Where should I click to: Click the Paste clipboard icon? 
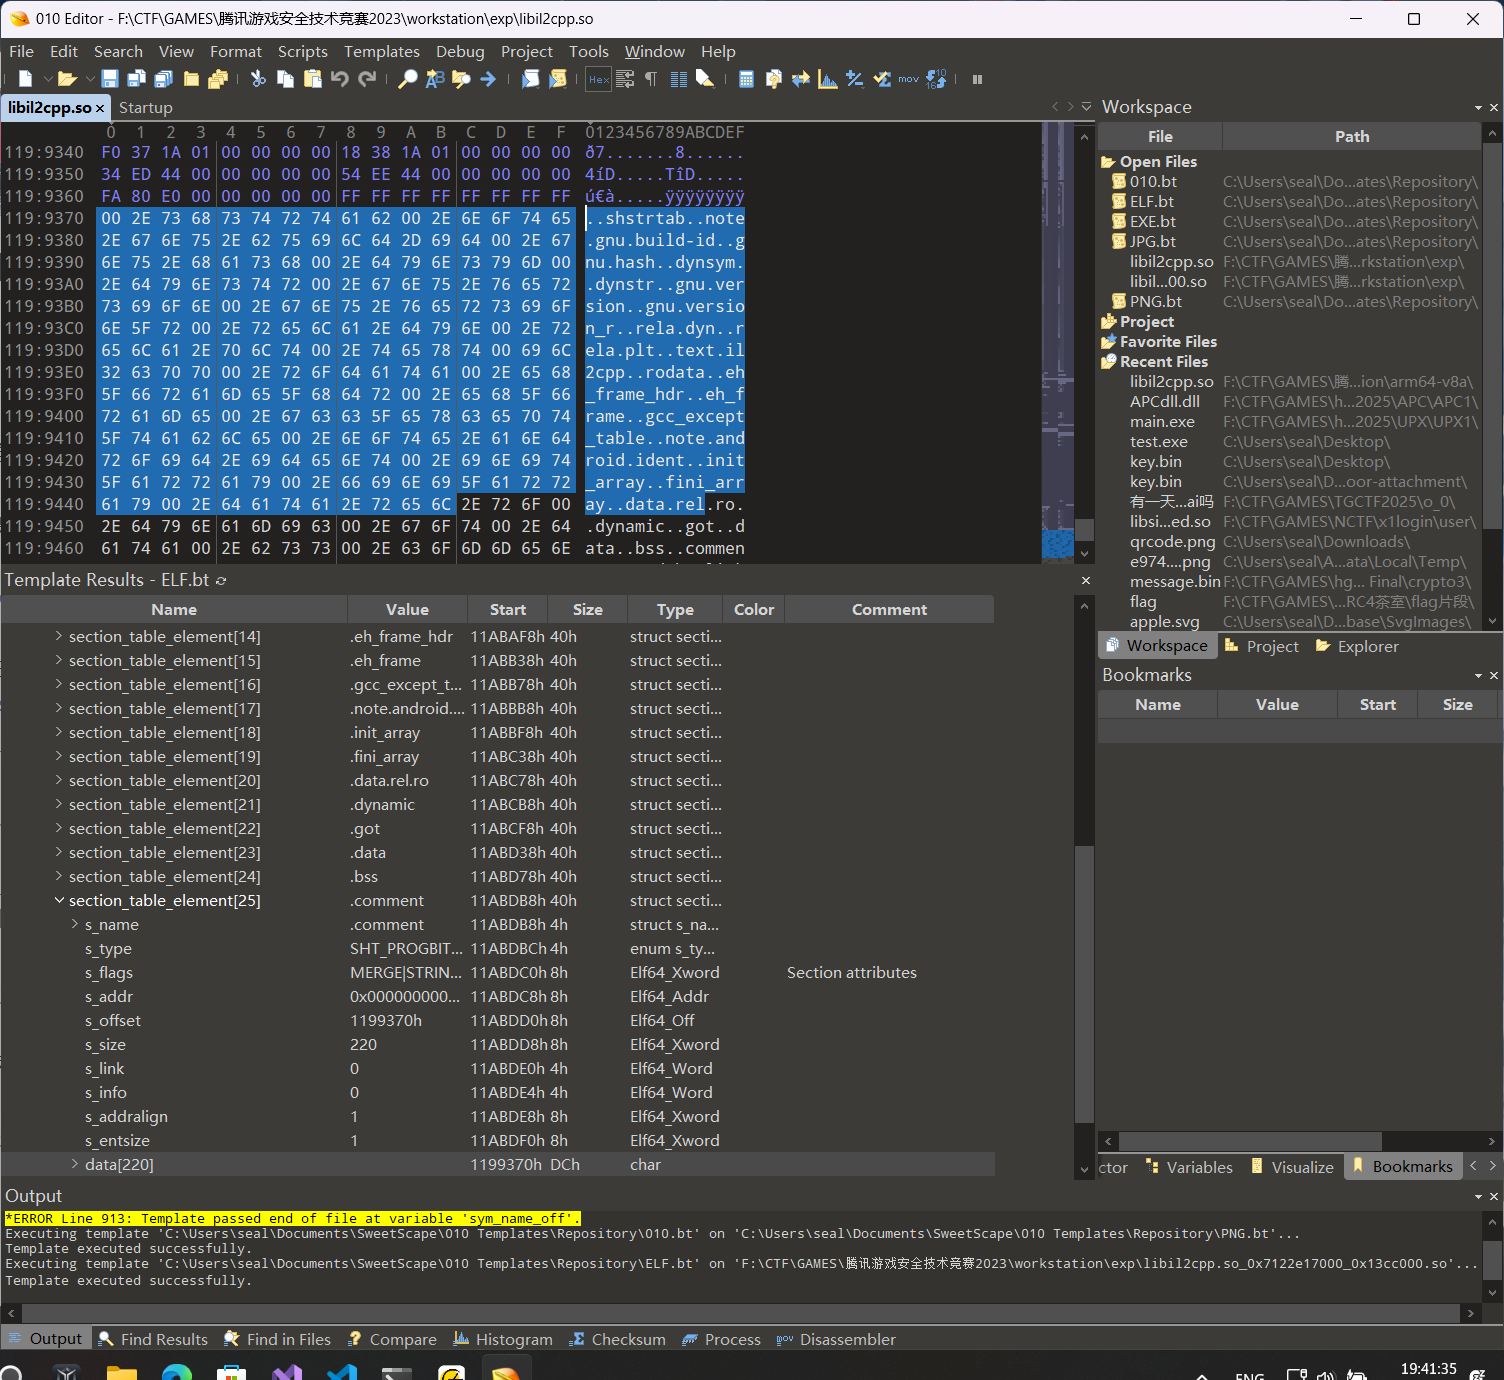pos(313,79)
